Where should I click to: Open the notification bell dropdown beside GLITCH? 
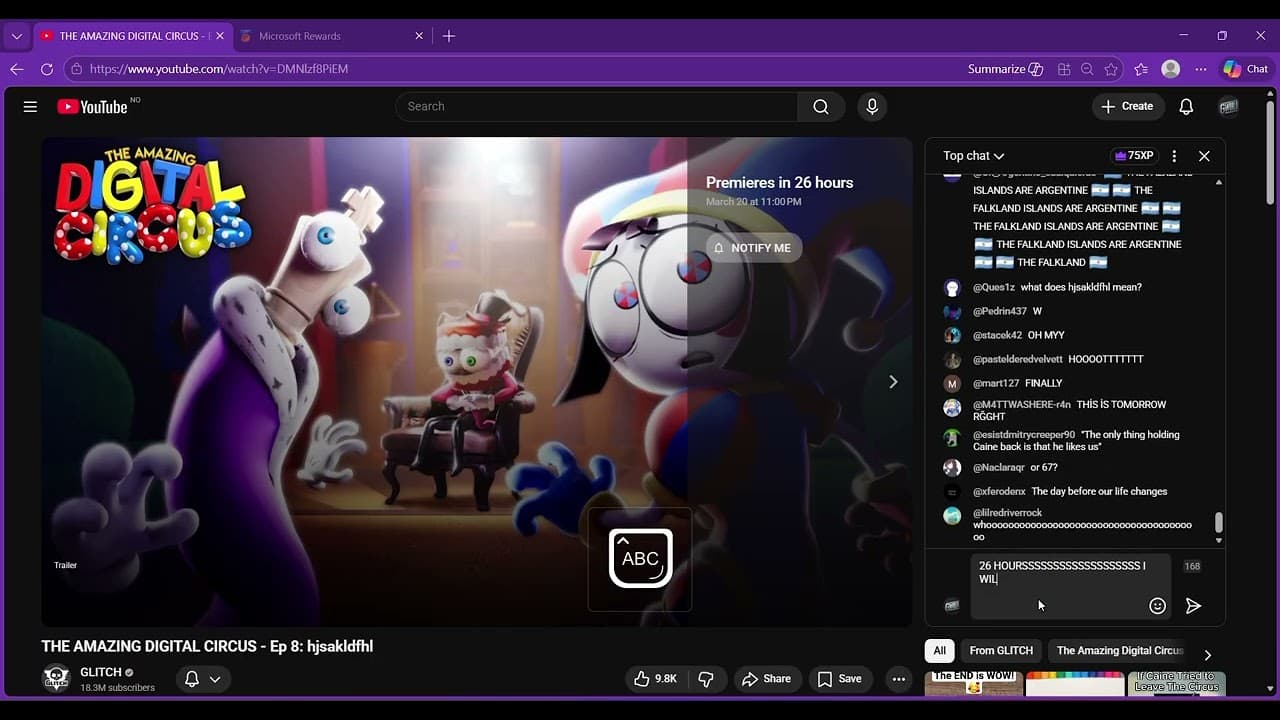(203, 679)
